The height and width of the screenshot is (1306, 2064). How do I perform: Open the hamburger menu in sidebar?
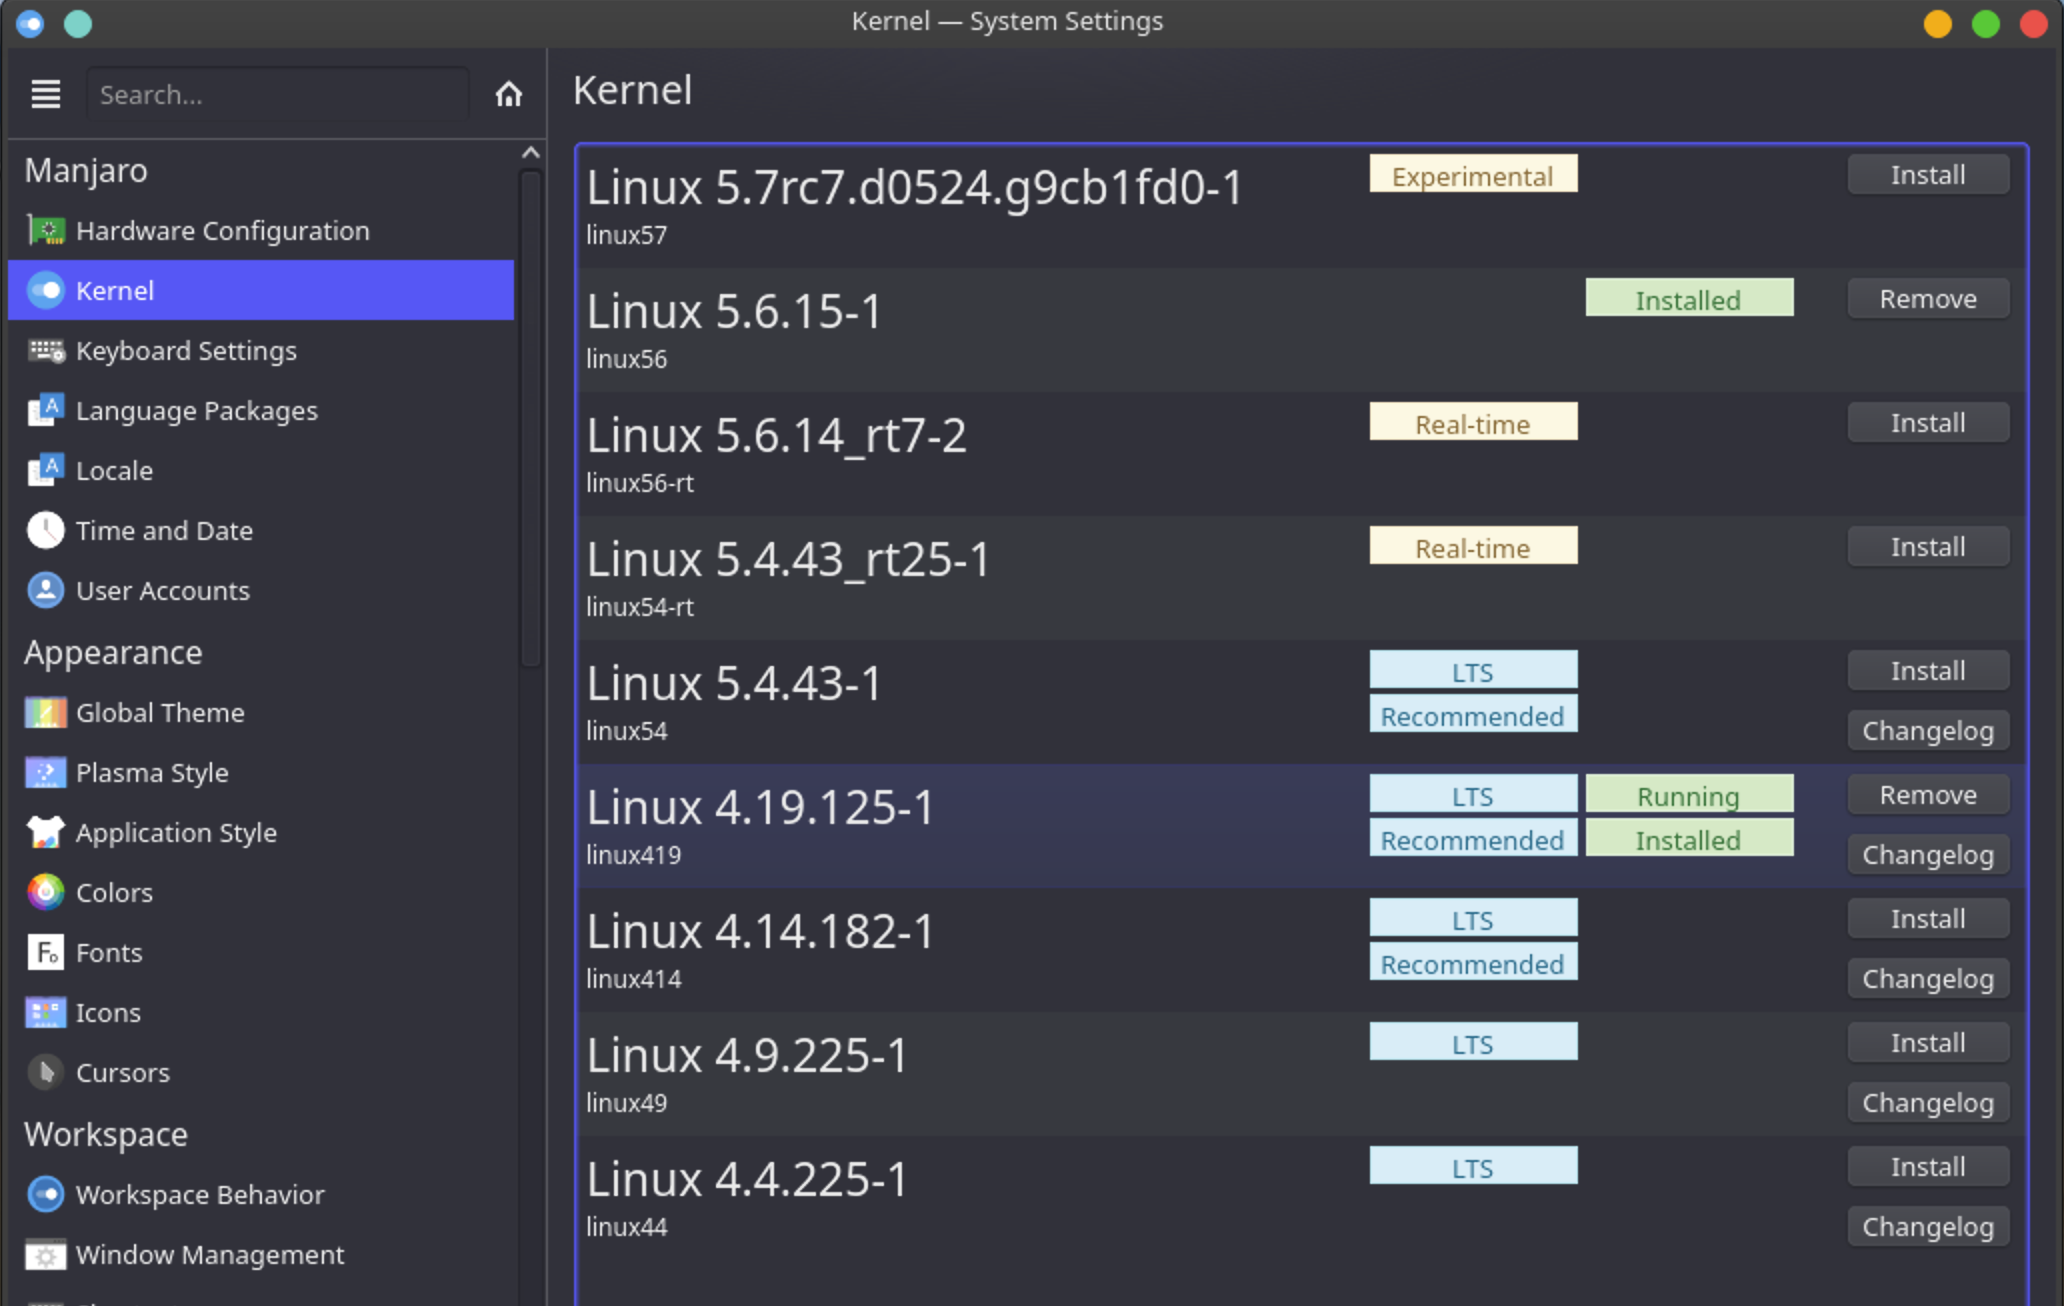pos(46,94)
